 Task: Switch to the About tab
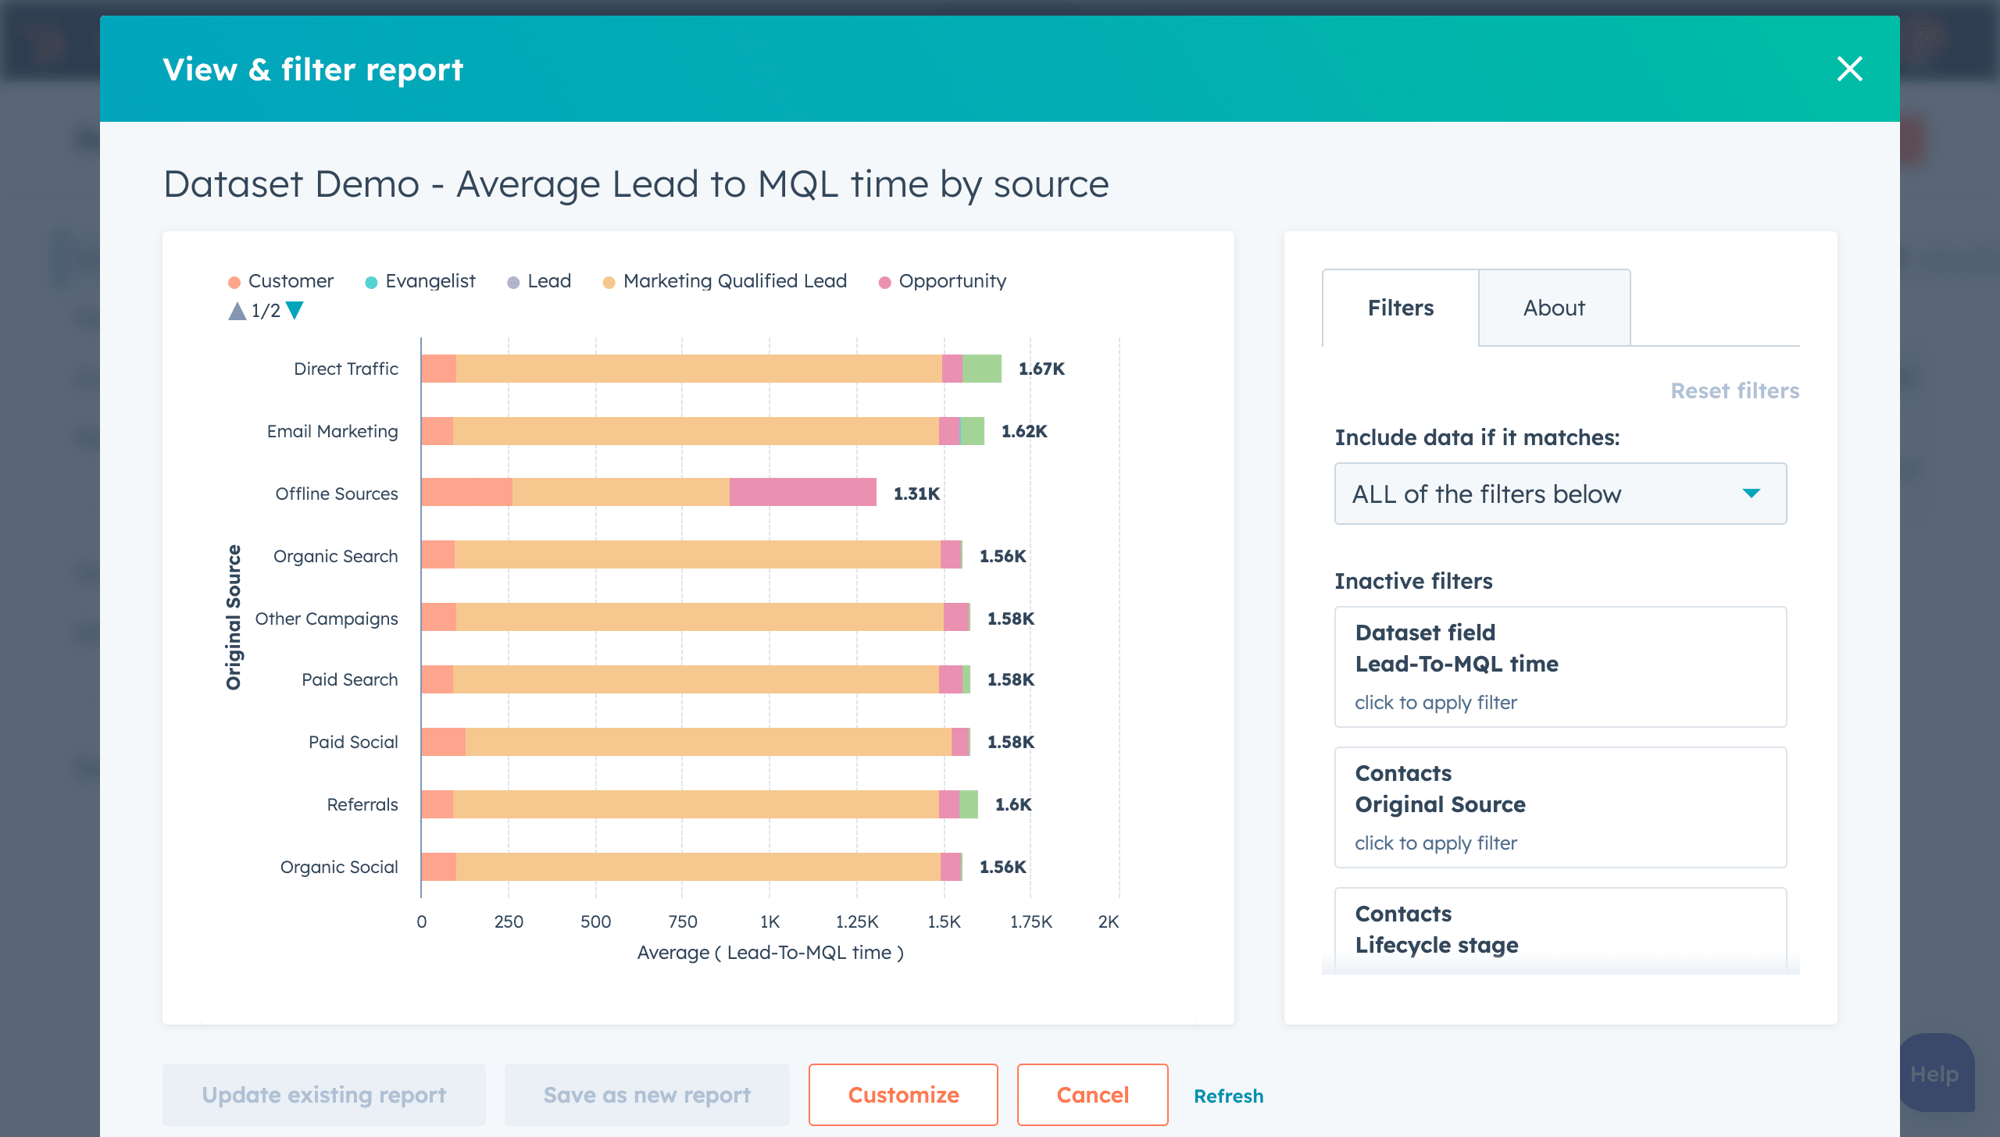(x=1553, y=307)
